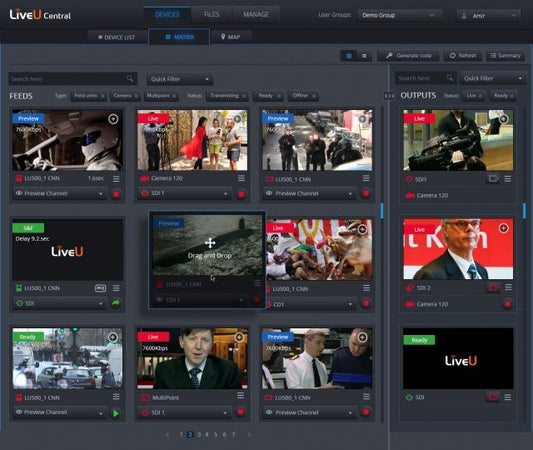Screen dimensions: 533x450
Task: Switch to the DEVICE LIST tab
Action: coord(117,37)
